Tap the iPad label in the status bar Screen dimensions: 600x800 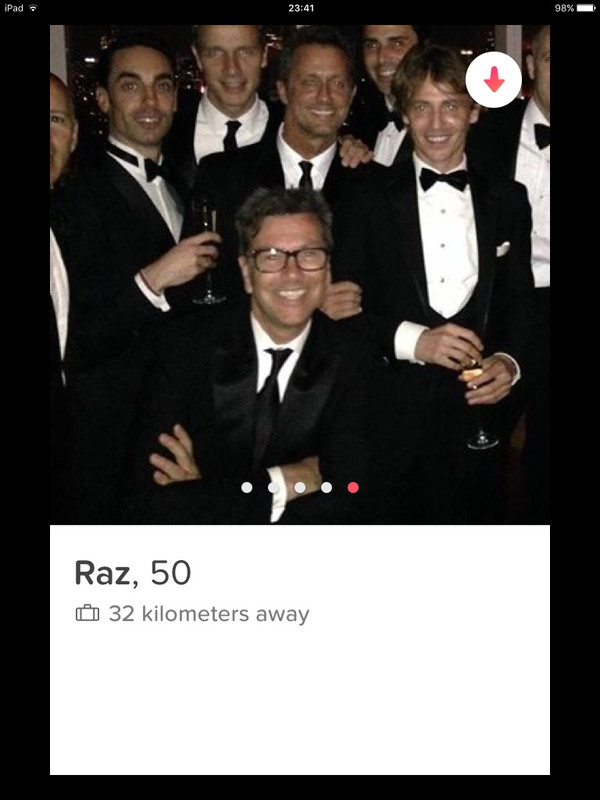click(14, 8)
